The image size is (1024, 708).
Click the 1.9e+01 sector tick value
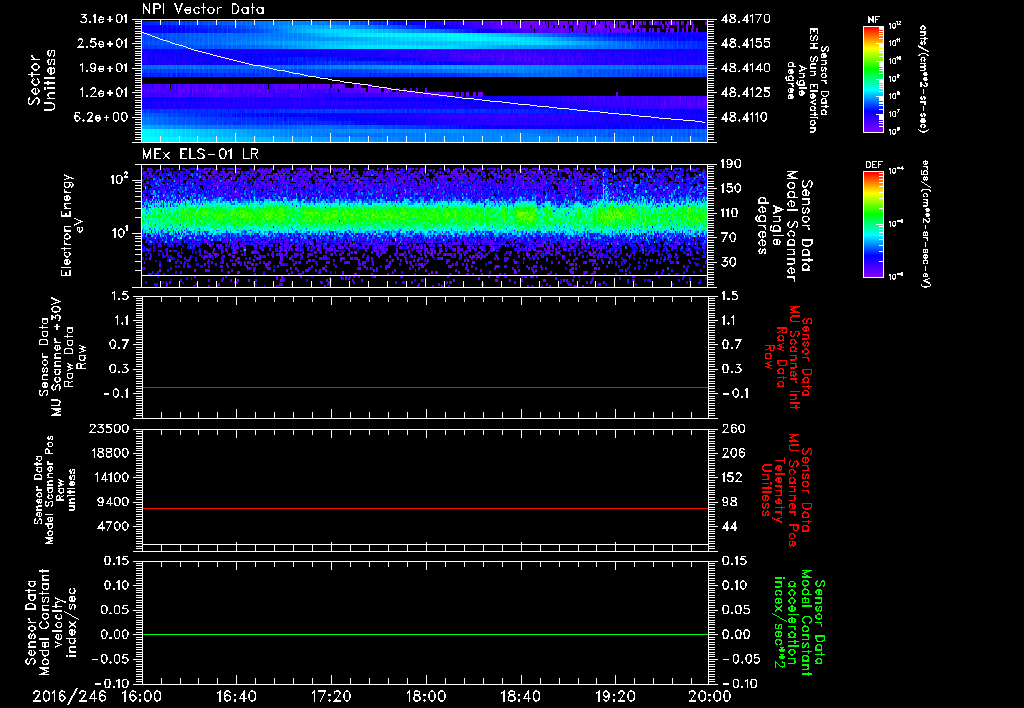[x=104, y=68]
